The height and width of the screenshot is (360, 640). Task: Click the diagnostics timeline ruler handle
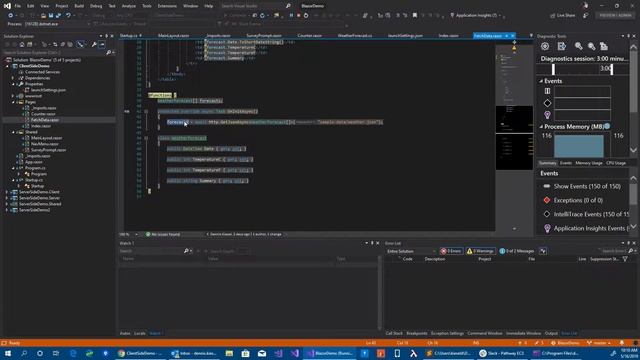(553, 69)
